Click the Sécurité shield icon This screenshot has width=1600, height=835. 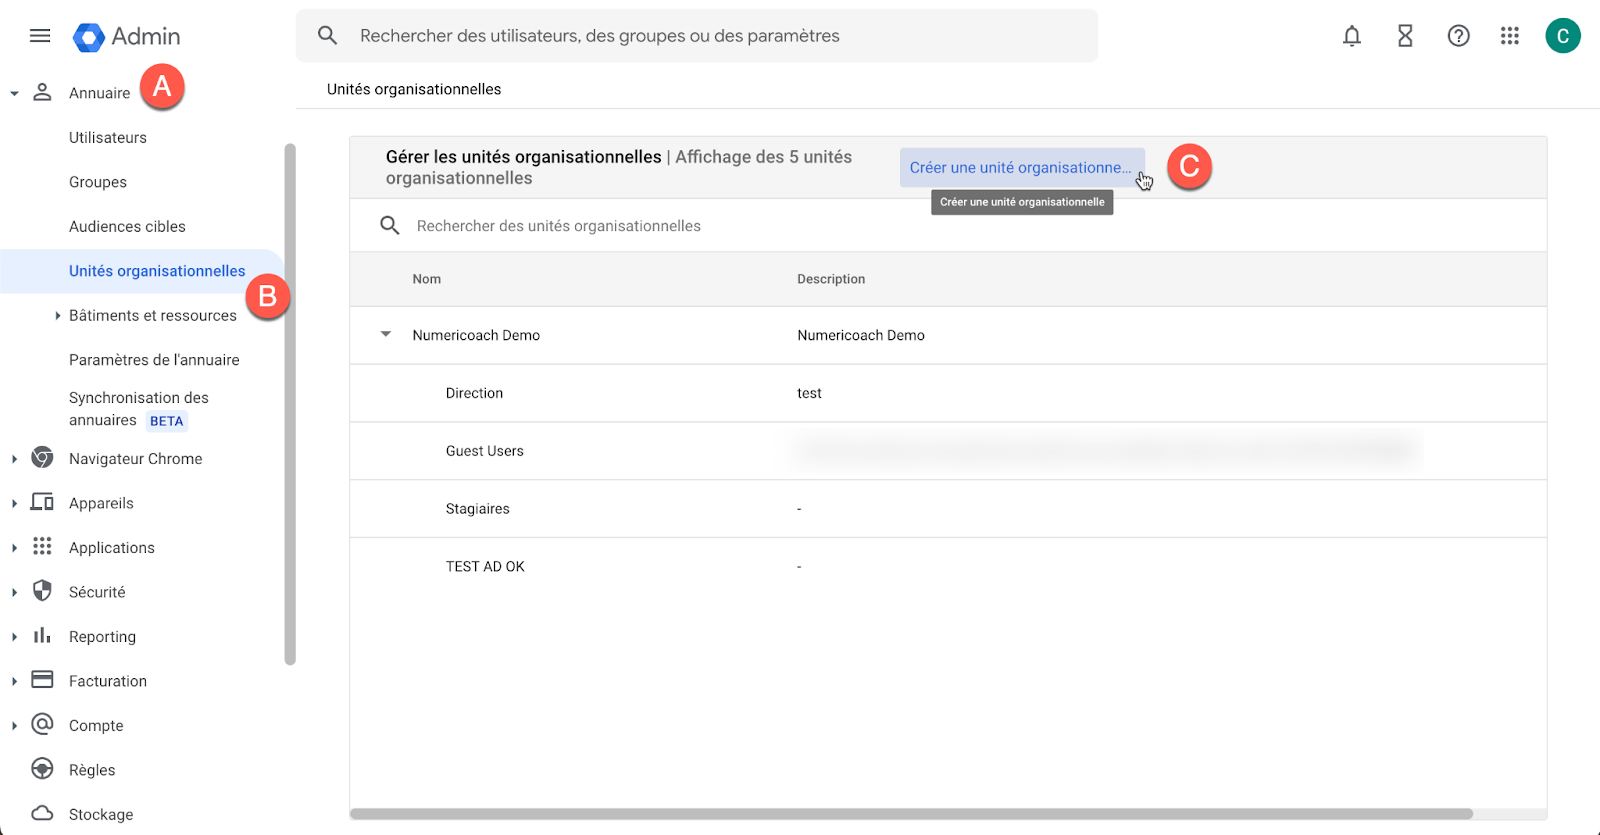tap(42, 591)
